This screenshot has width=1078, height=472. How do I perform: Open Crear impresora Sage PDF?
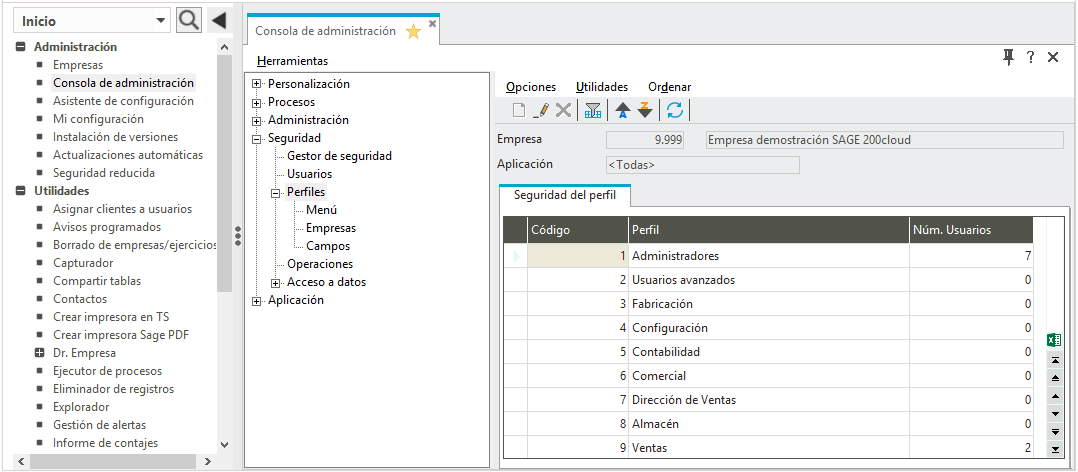pos(121,335)
